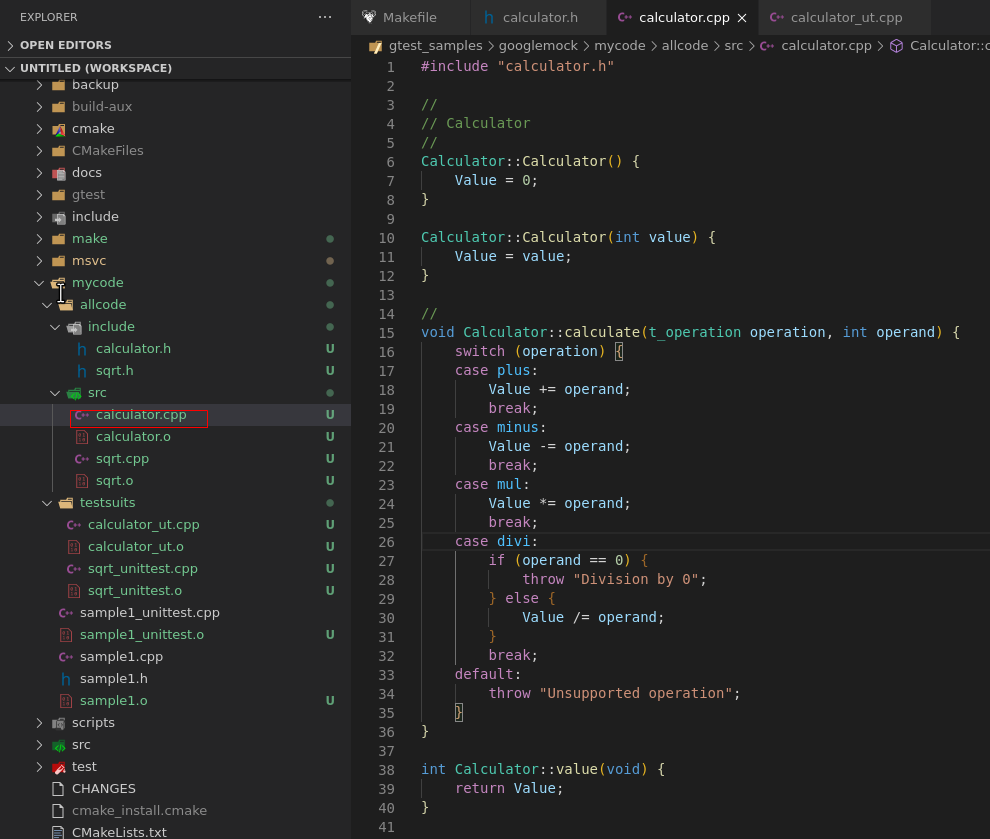Image resolution: width=990 pixels, height=839 pixels.
Task: Collapse the mycode folder chevron
Action: [40, 283]
